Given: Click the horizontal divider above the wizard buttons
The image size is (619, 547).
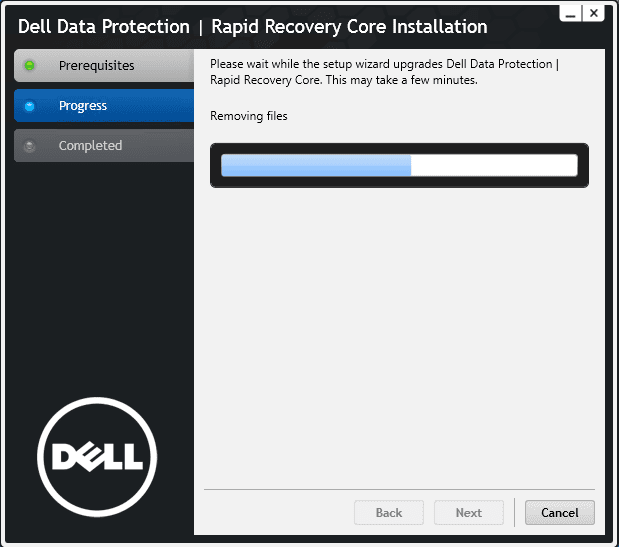Looking at the screenshot, I should (x=399, y=489).
